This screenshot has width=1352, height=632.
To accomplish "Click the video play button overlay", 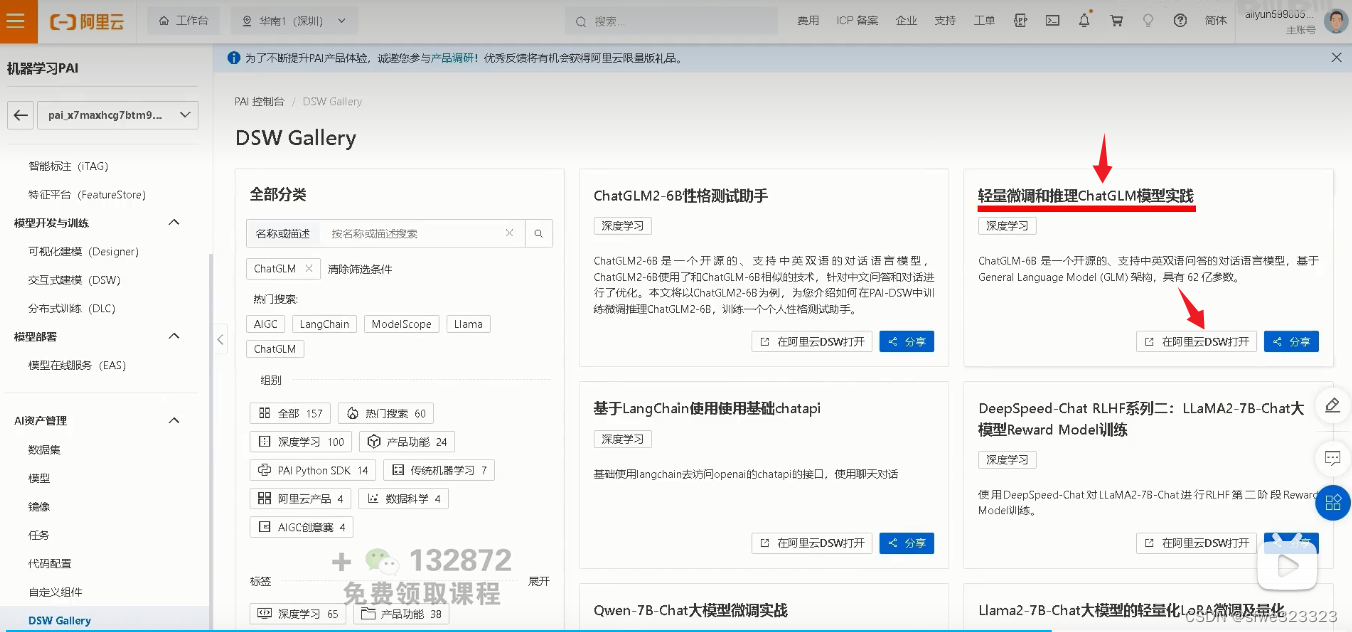I will pyautogui.click(x=1288, y=568).
